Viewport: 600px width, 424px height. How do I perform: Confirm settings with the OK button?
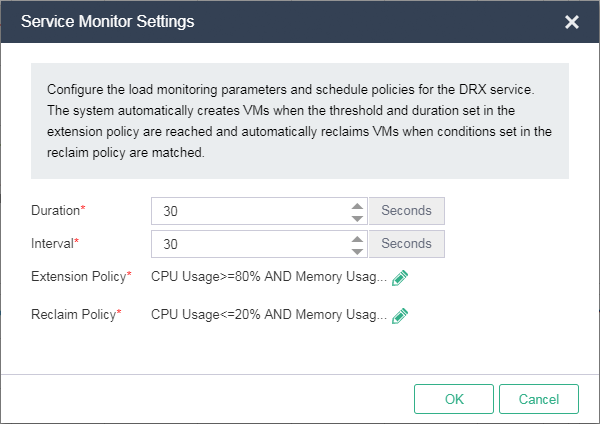tap(454, 399)
